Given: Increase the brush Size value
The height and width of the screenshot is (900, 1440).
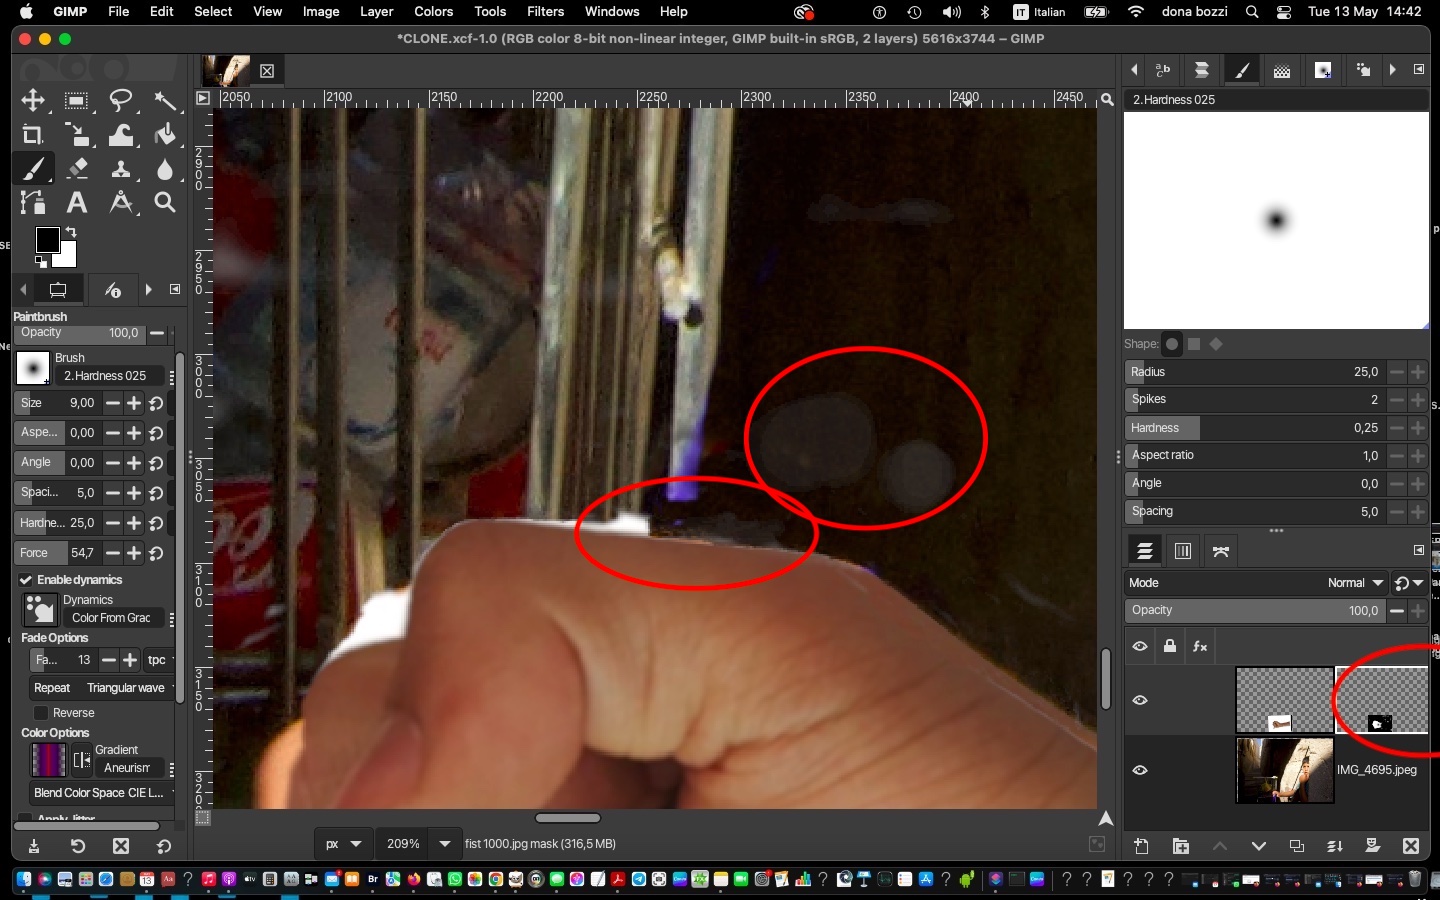Looking at the screenshot, I should [x=134, y=403].
